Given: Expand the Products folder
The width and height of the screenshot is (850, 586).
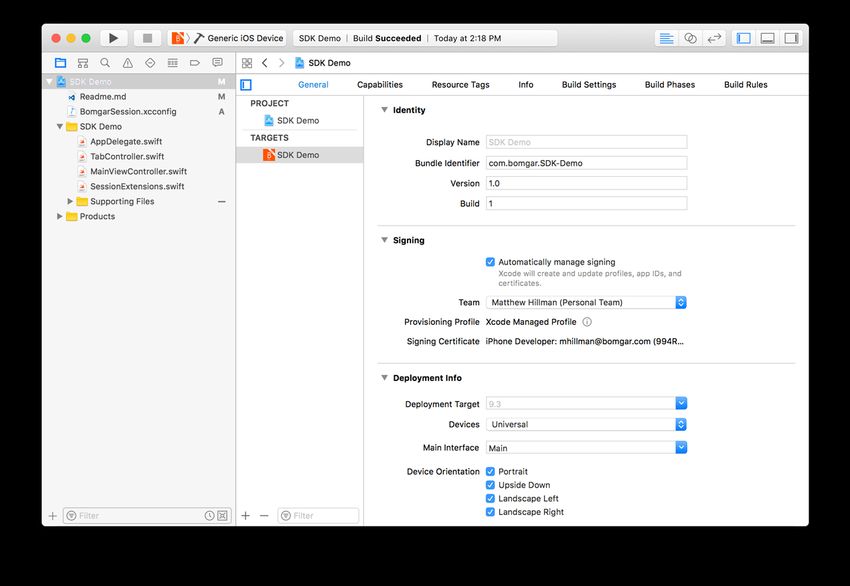Looking at the screenshot, I should pyautogui.click(x=60, y=216).
